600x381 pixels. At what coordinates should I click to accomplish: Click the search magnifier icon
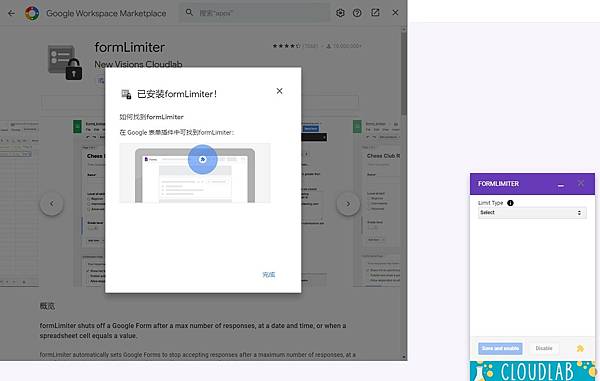189,13
